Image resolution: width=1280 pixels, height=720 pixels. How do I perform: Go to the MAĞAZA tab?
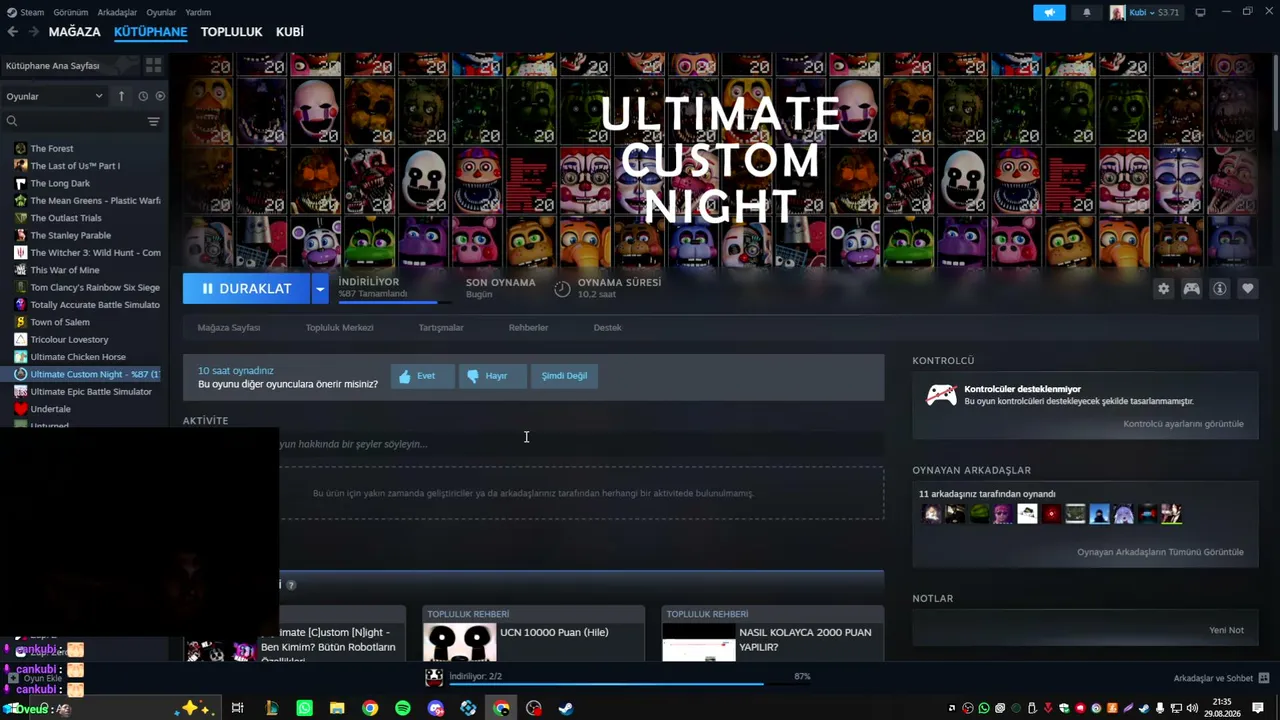[74, 32]
